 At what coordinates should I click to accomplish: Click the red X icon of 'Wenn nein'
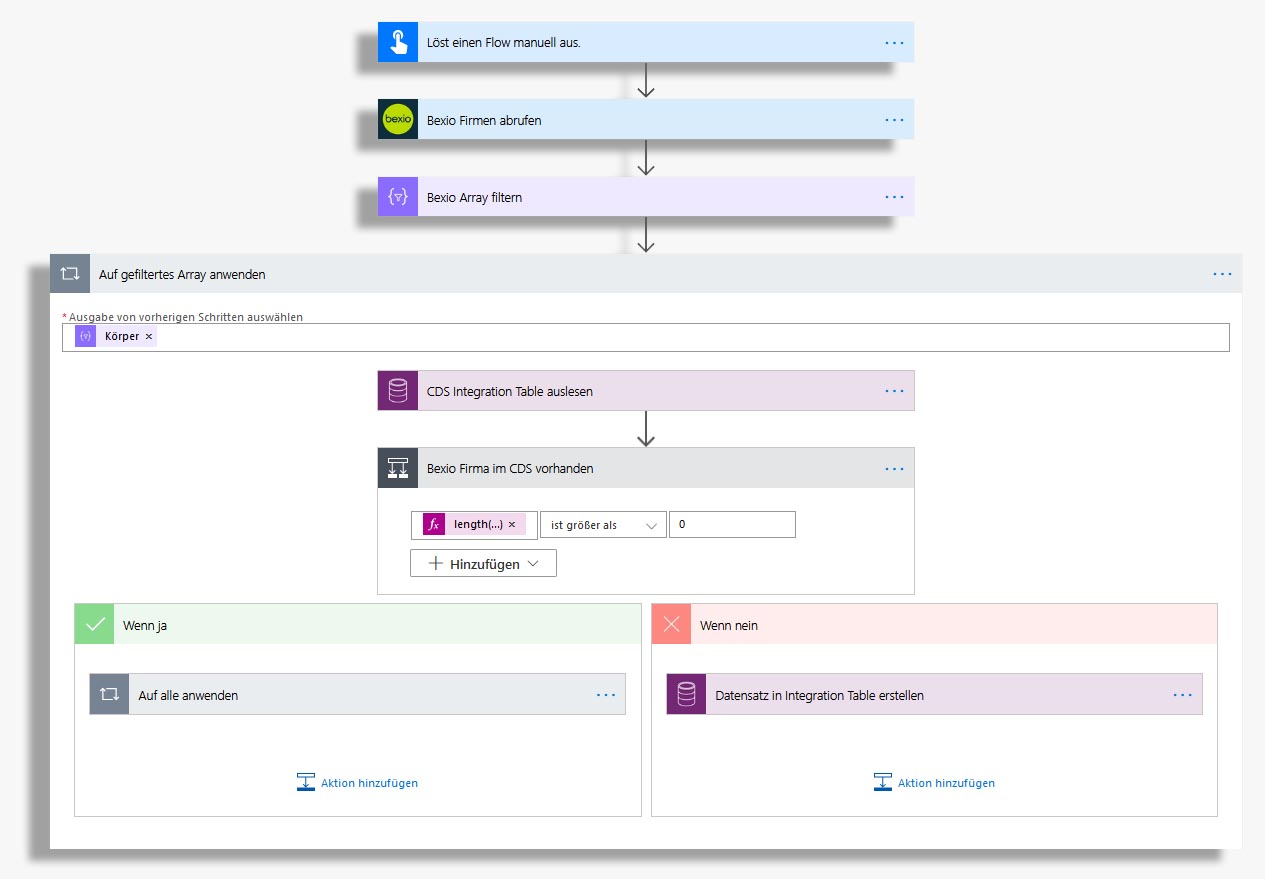(x=672, y=624)
